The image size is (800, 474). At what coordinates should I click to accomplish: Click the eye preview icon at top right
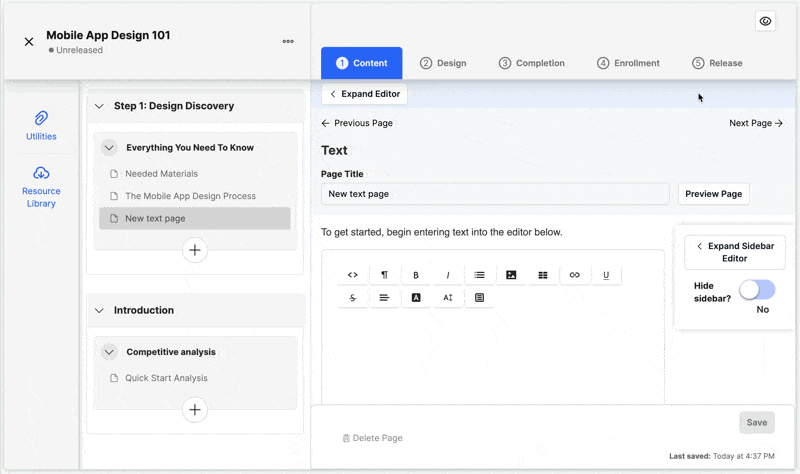[x=765, y=21]
